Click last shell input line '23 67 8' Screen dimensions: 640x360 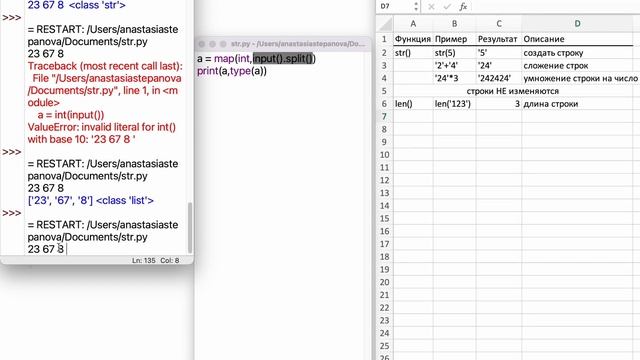tap(46, 249)
